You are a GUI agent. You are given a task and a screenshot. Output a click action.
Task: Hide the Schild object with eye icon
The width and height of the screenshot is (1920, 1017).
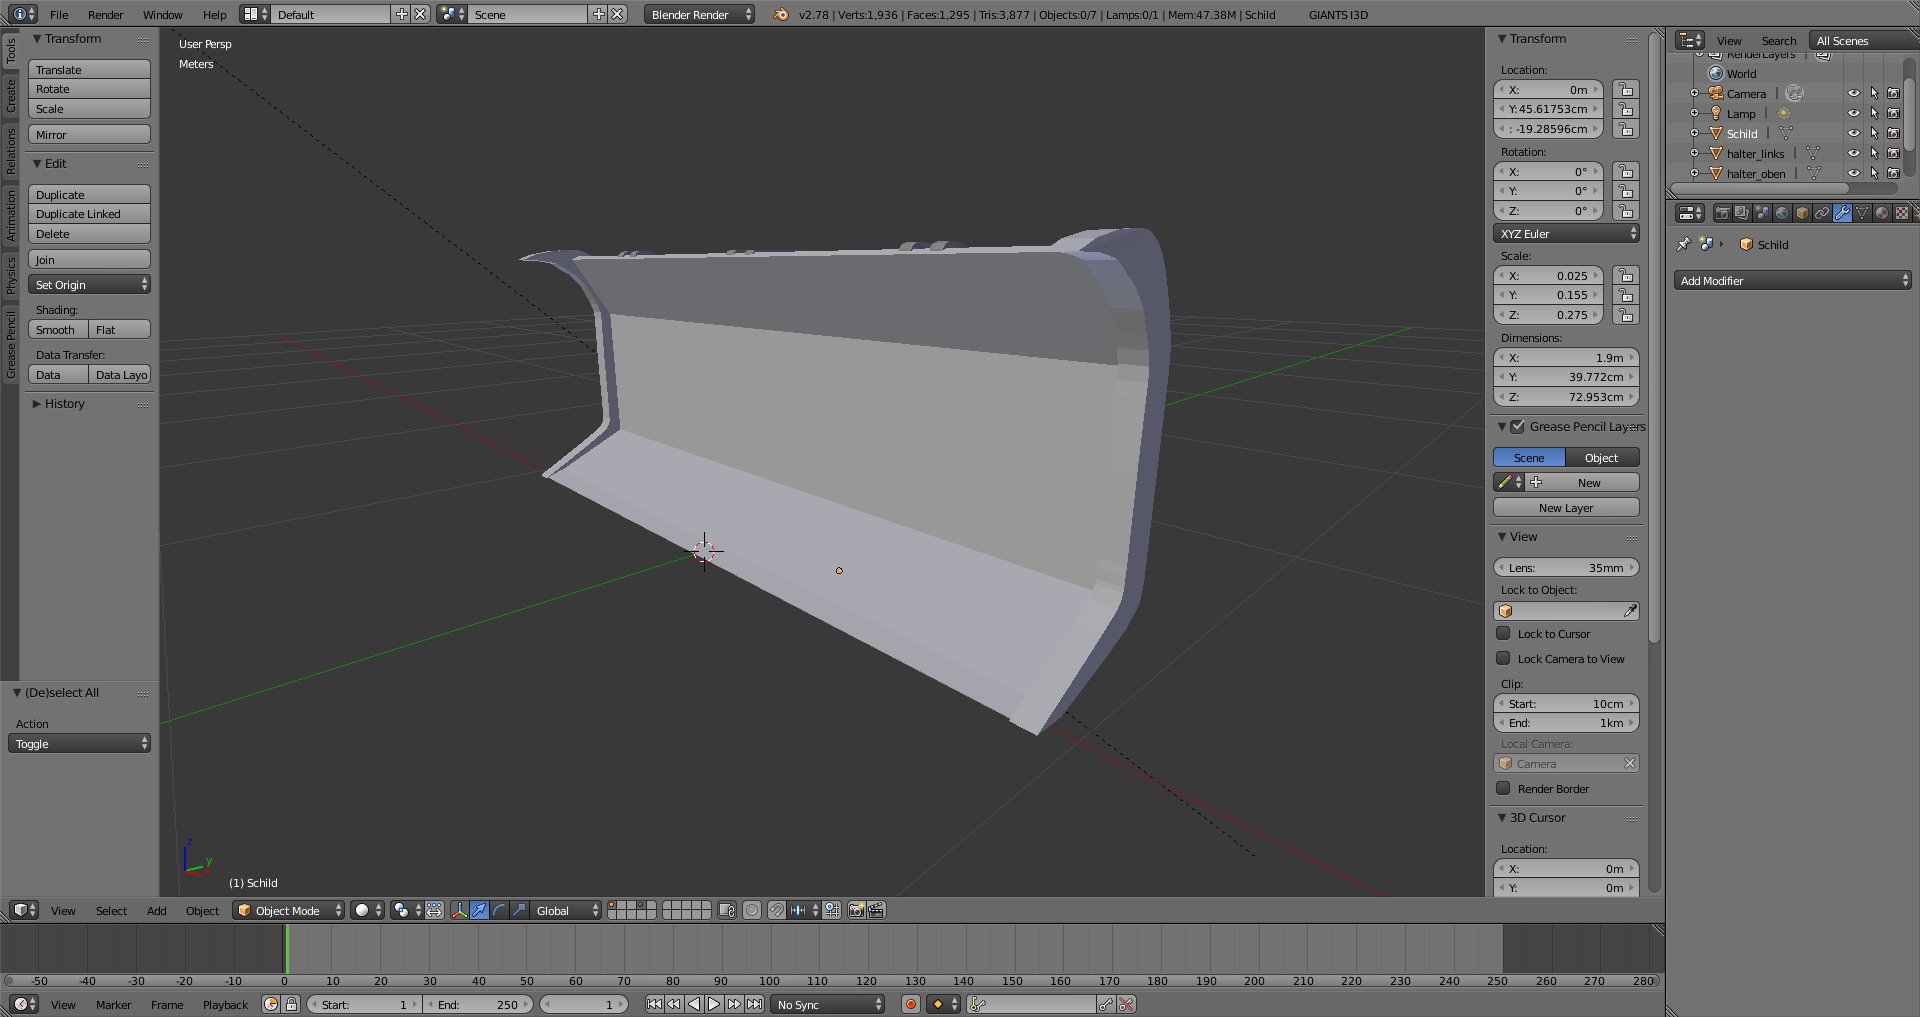(1853, 134)
